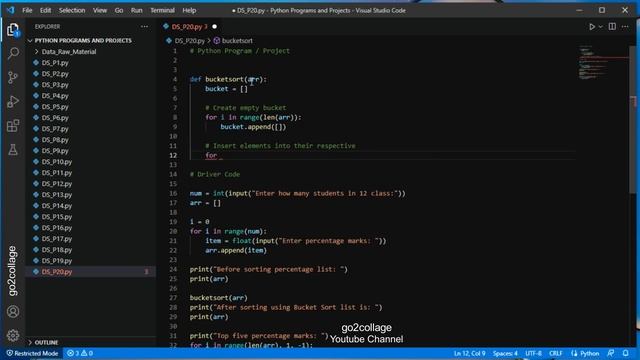Open the View menu
640x360 pixels.
click(100, 10)
